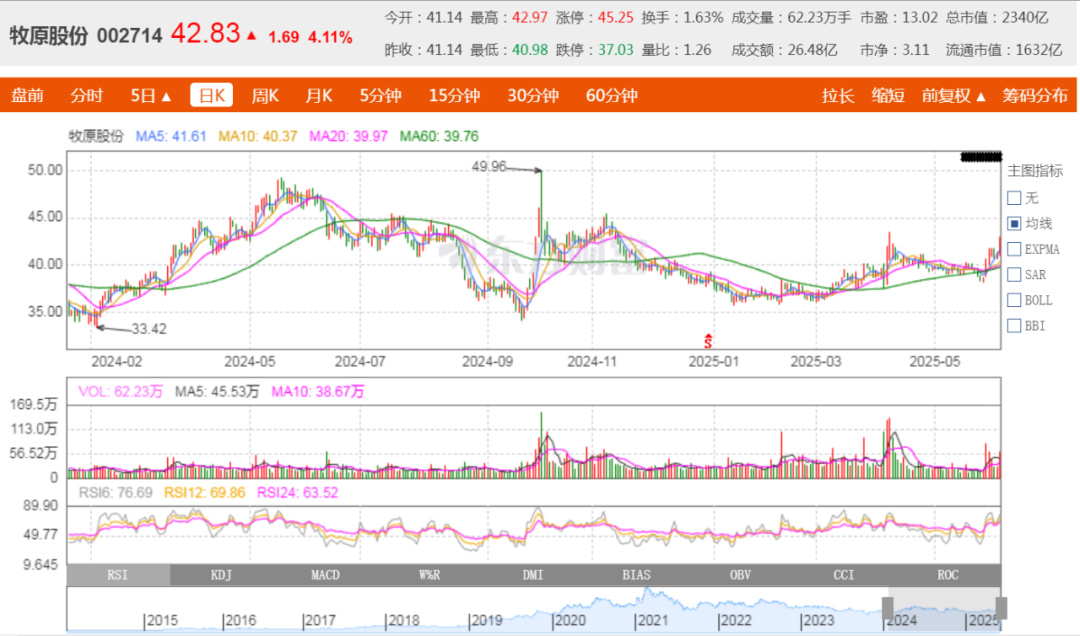Click right handle of timeline range selector
Screen dimensions: 1080x636
click(1001, 608)
